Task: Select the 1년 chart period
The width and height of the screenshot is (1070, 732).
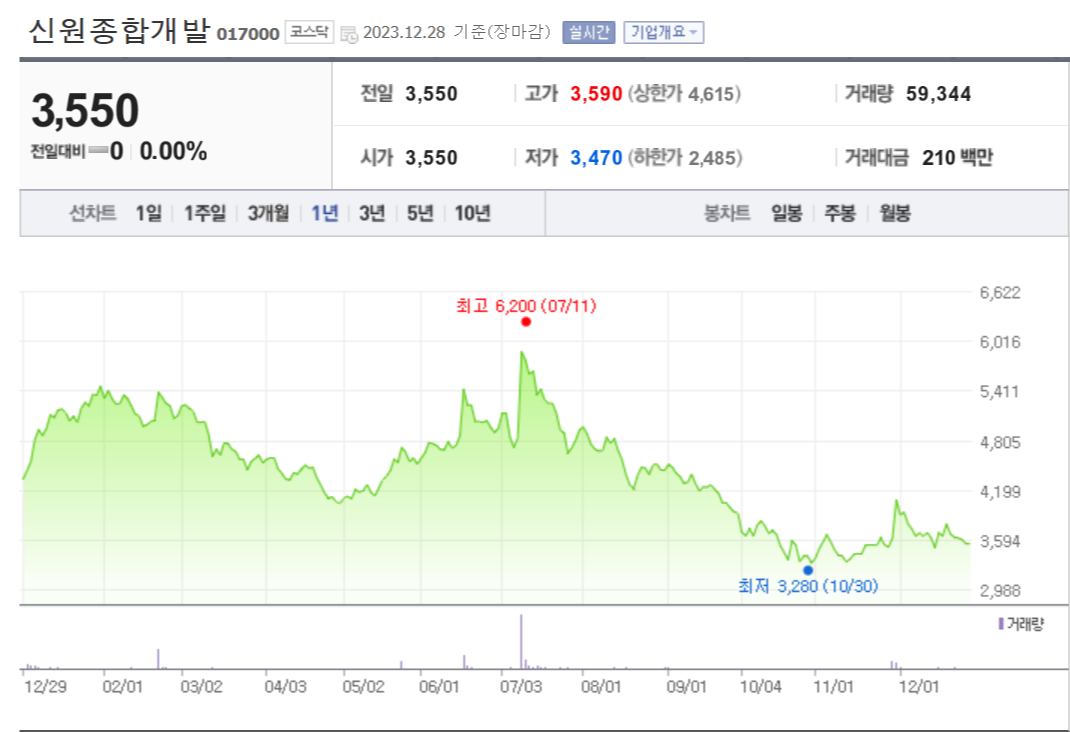Action: (x=325, y=214)
